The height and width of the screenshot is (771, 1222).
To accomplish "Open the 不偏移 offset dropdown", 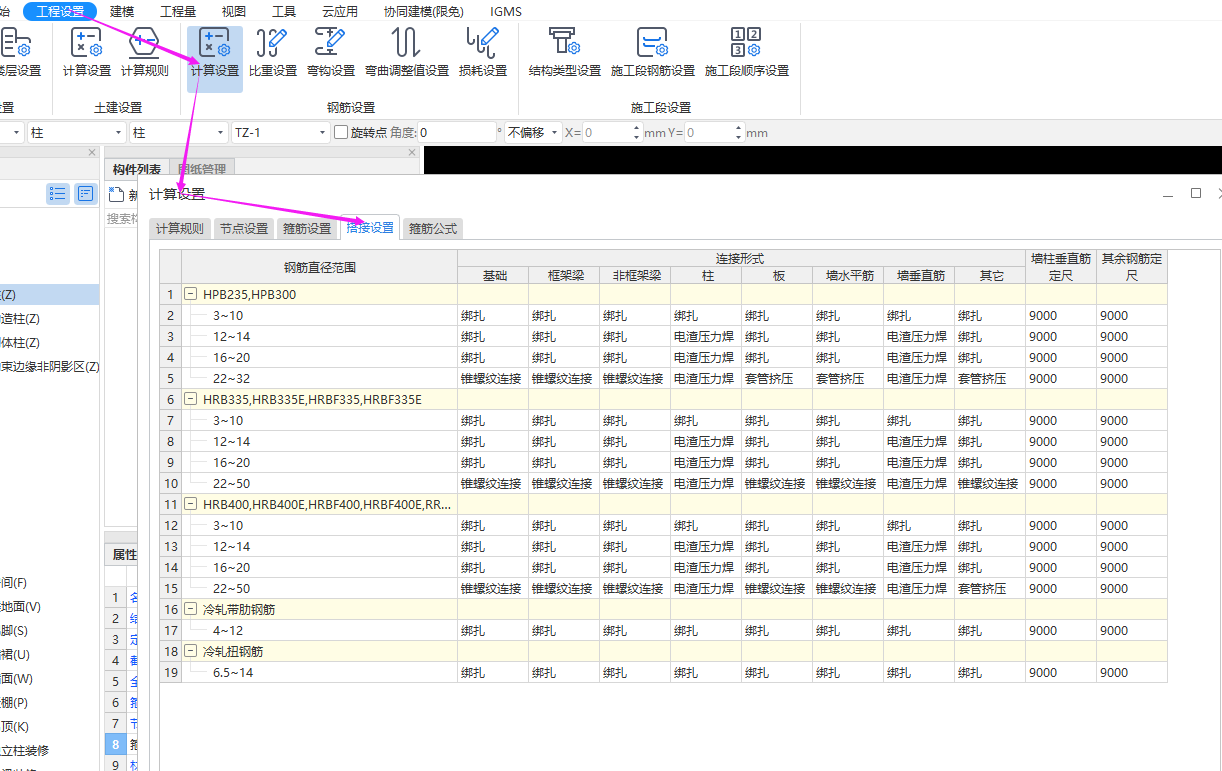I will pos(553,132).
